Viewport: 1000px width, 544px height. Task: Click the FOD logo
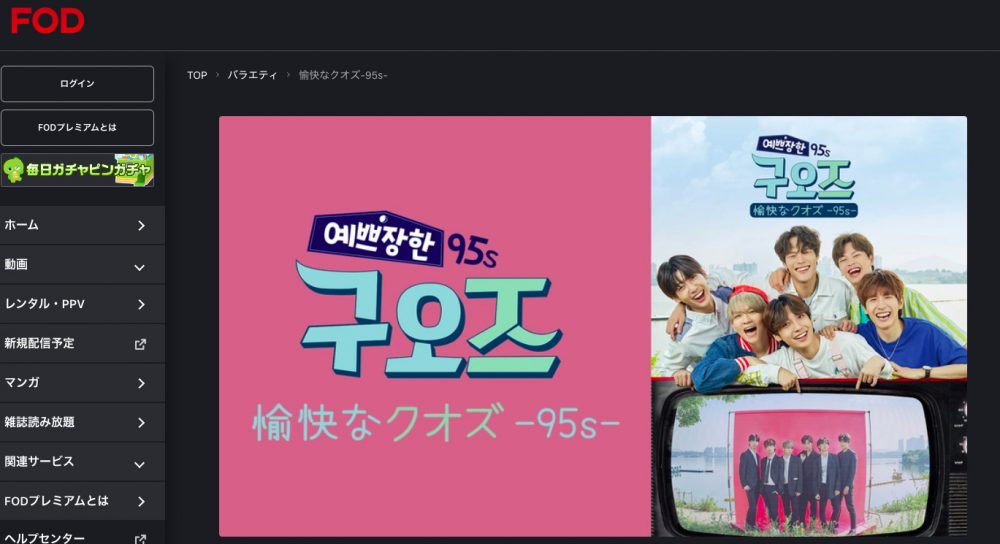tap(47, 20)
